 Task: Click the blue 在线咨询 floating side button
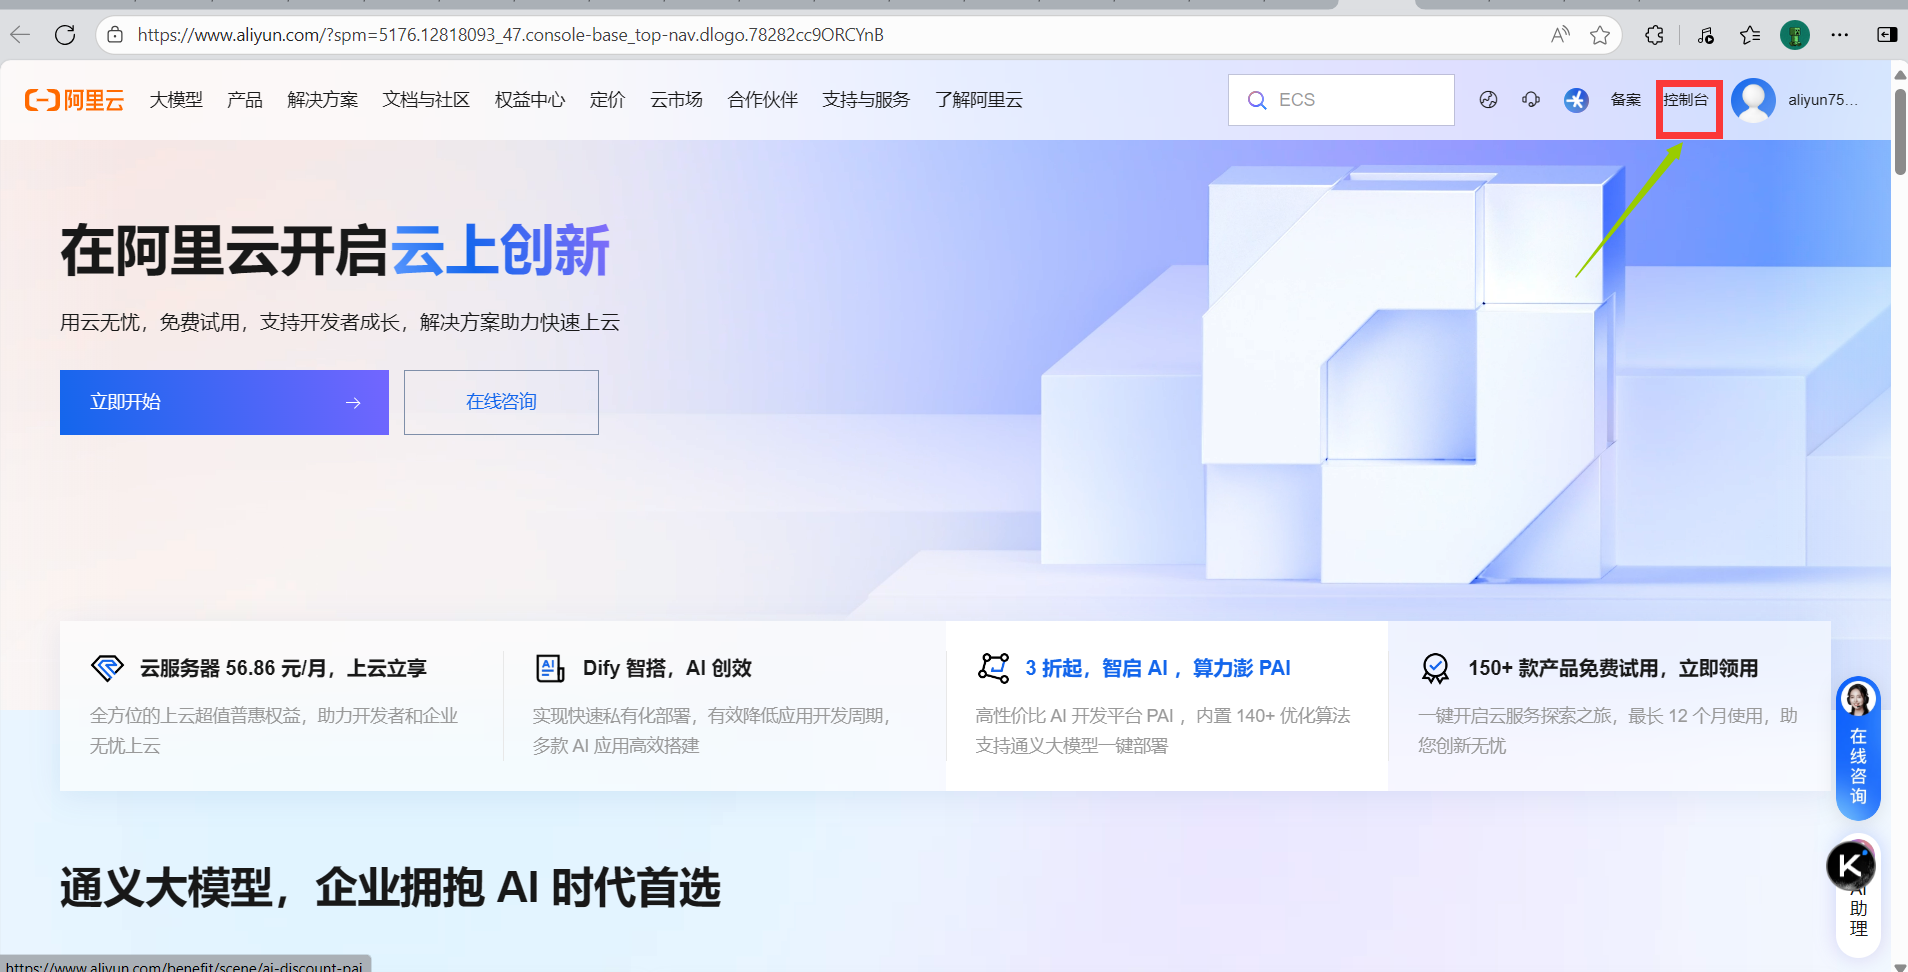[1858, 748]
